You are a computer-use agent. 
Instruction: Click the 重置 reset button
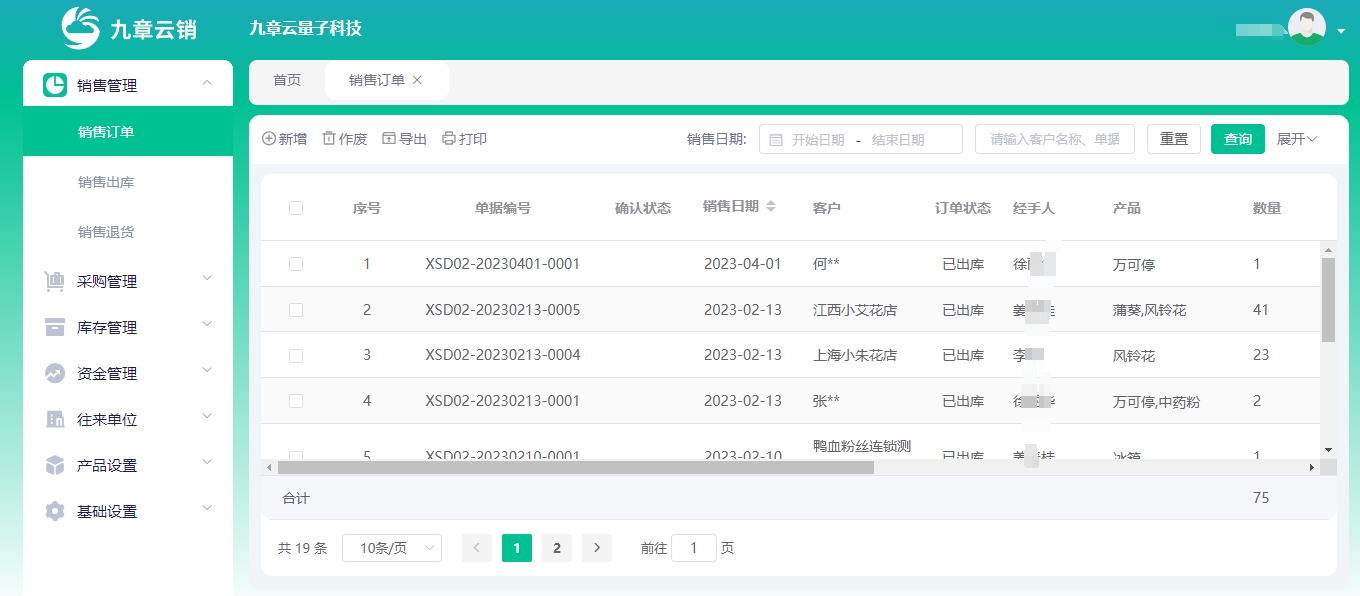[x=1173, y=139]
